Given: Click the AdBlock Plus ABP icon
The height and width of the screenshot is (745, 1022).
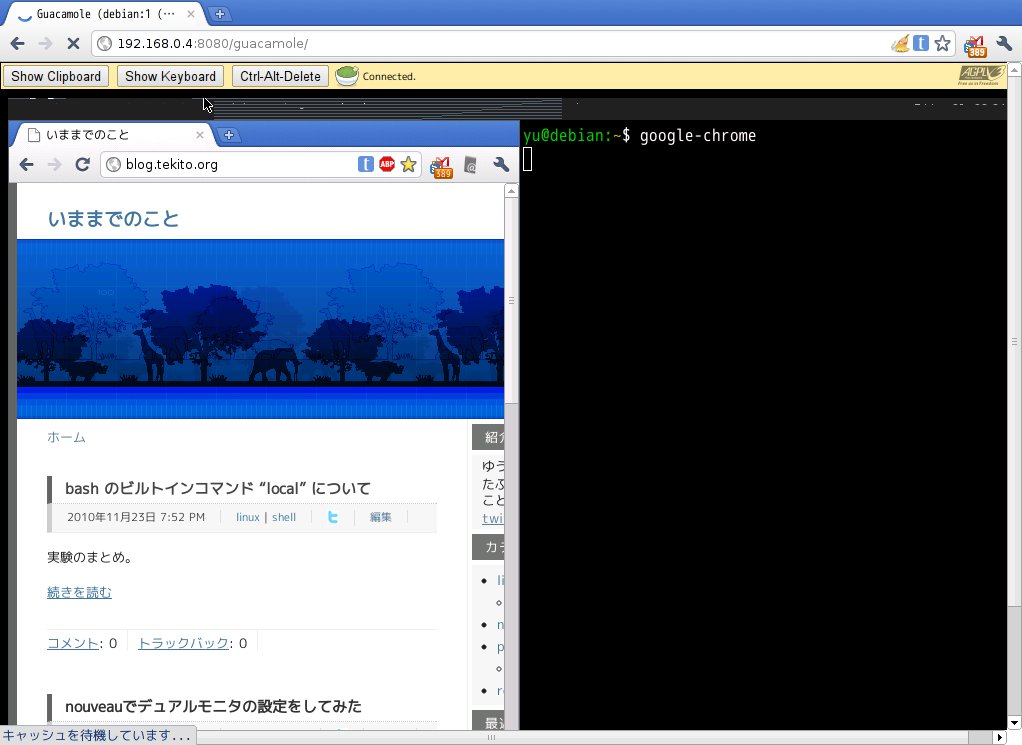Looking at the screenshot, I should 387,164.
